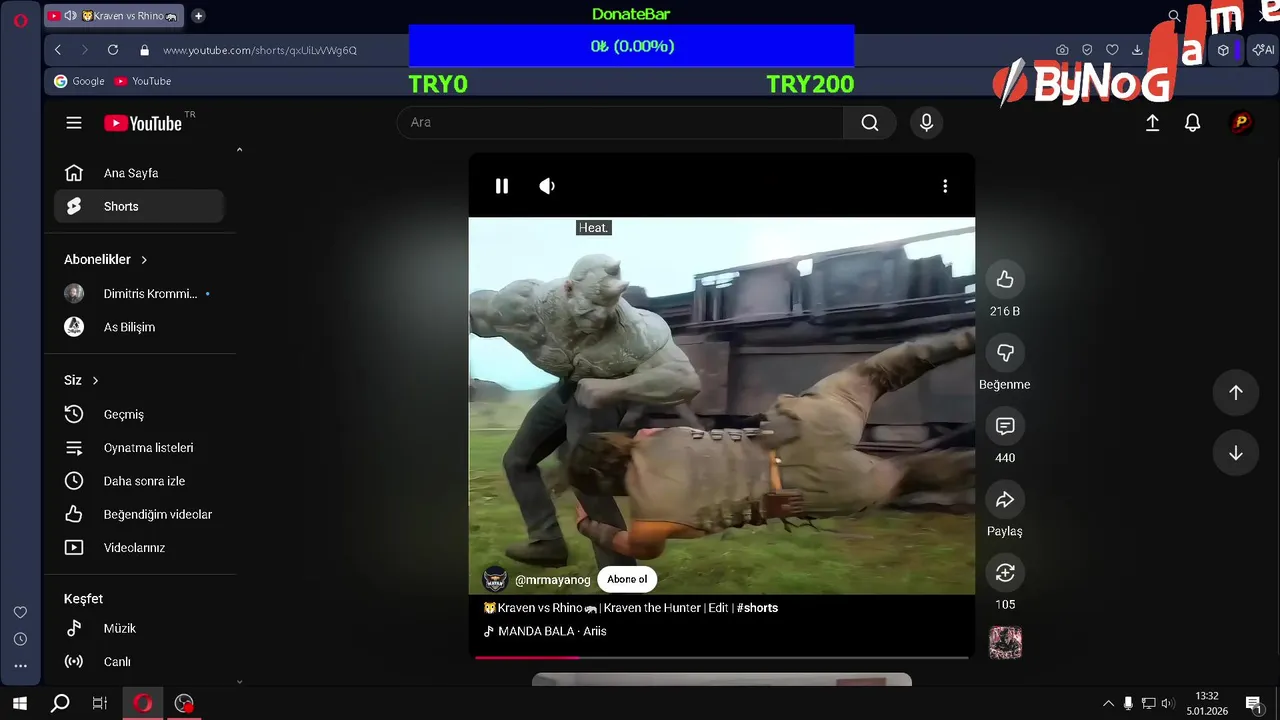Mute the Shorts video volume

547,186
